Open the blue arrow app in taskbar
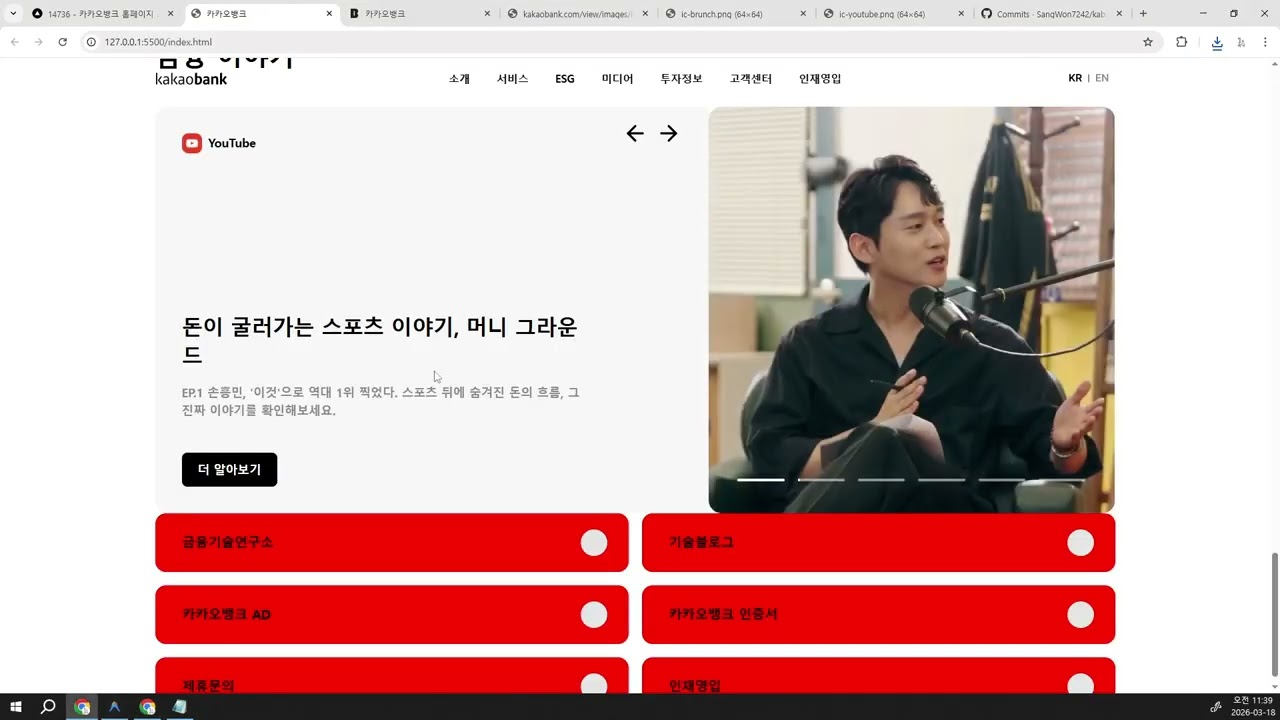This screenshot has width=1280, height=720. (x=115, y=707)
